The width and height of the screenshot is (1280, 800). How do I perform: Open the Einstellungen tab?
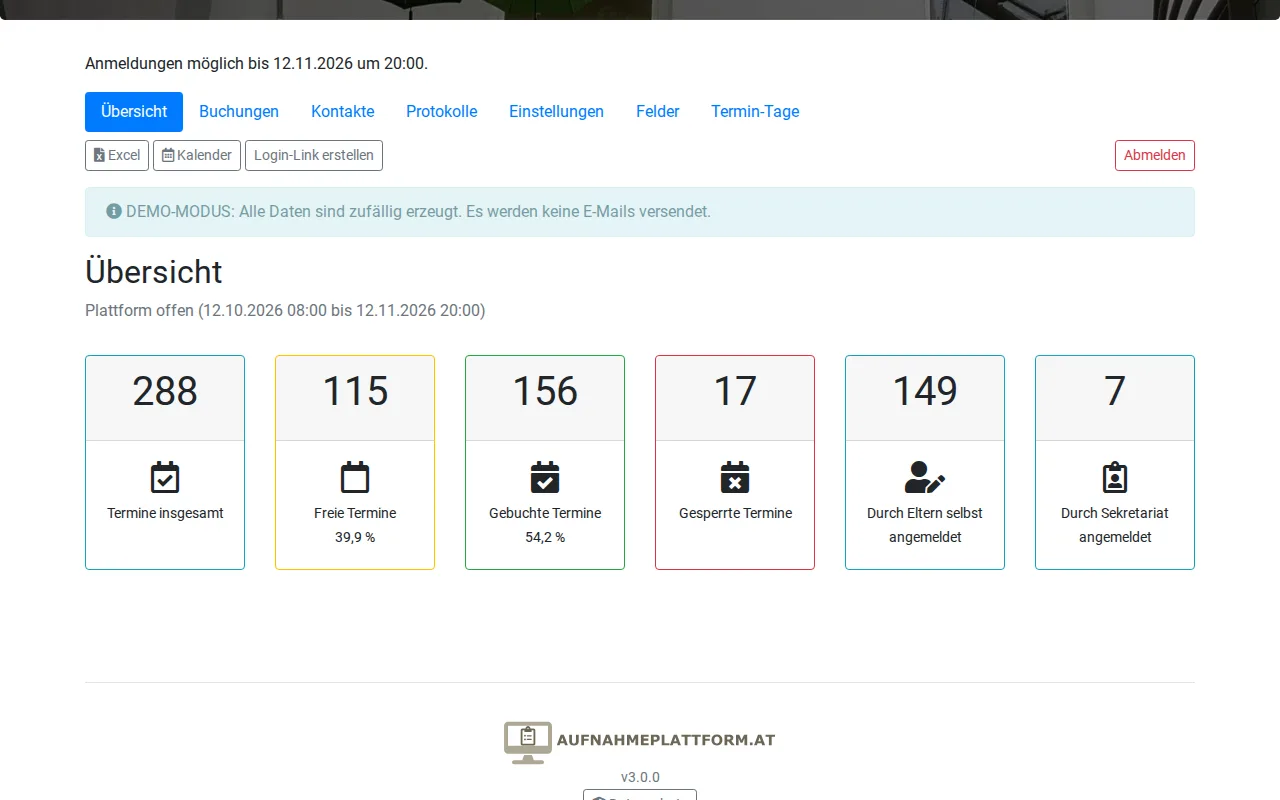pyautogui.click(x=556, y=112)
